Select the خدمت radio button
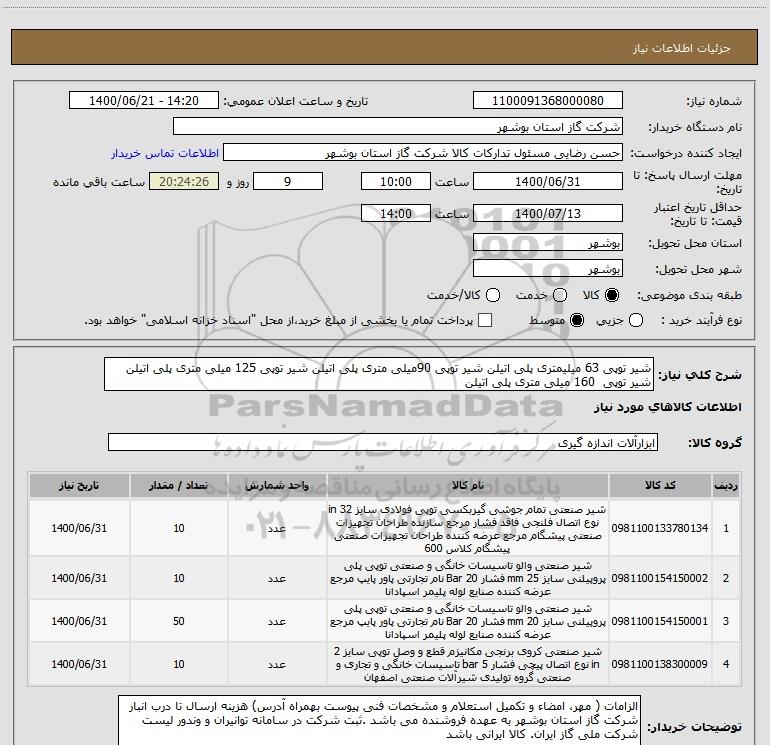This screenshot has width=770, height=745. coord(560,295)
